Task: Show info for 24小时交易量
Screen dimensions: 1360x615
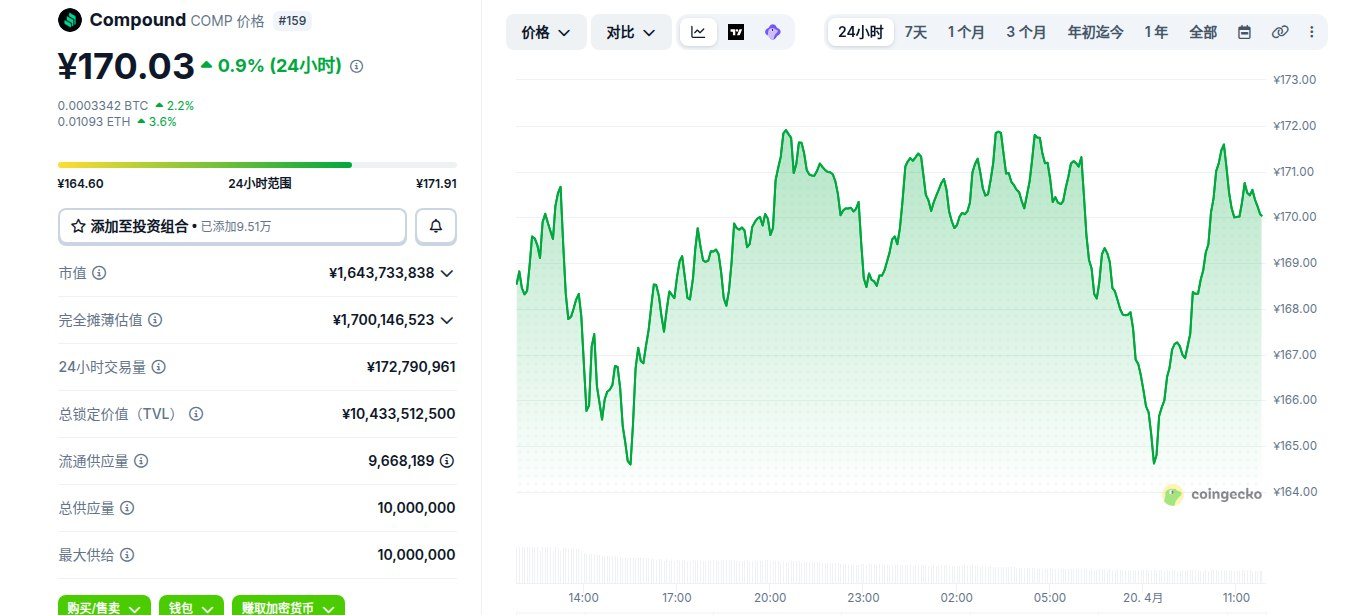Action: 159,367
